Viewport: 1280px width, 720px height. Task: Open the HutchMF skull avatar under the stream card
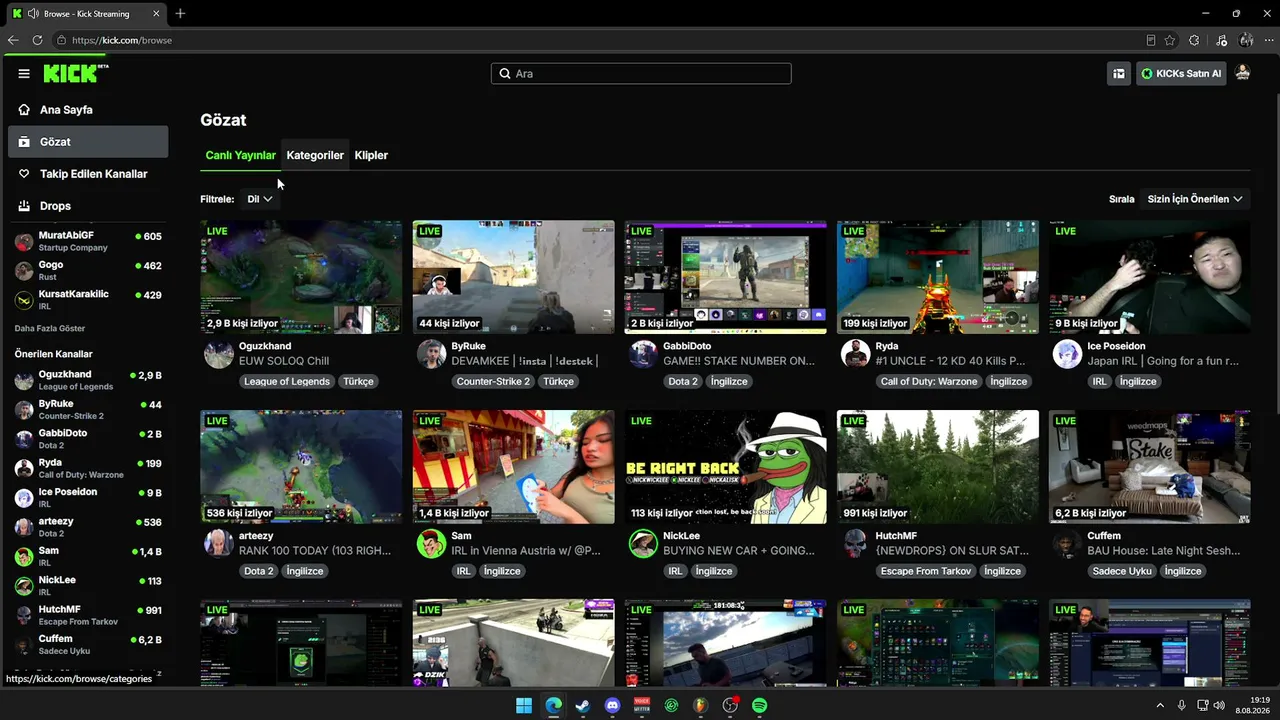coord(855,544)
